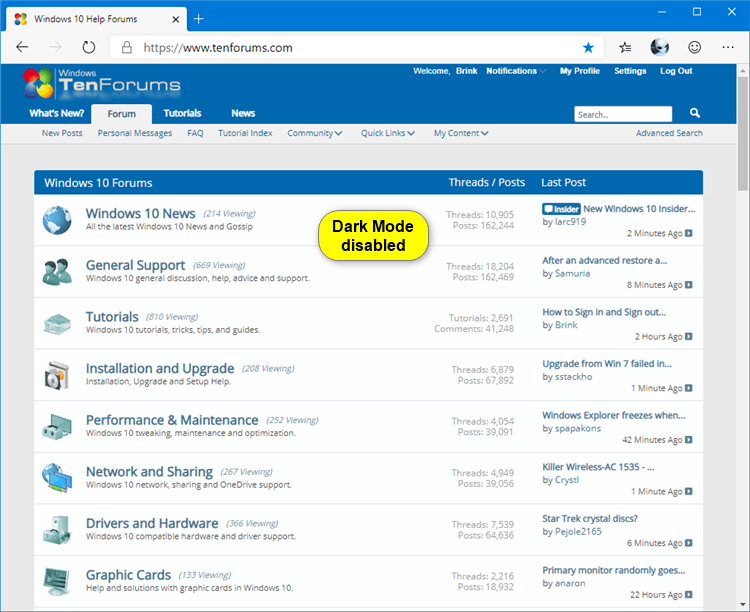Go to last post icon beside 2 Minutes Ago

click(688, 233)
